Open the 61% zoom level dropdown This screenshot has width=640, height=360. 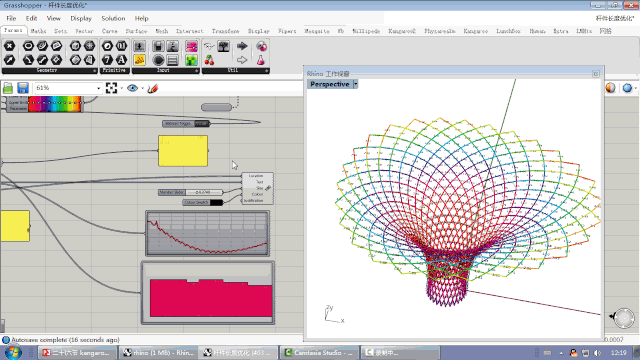click(98, 88)
